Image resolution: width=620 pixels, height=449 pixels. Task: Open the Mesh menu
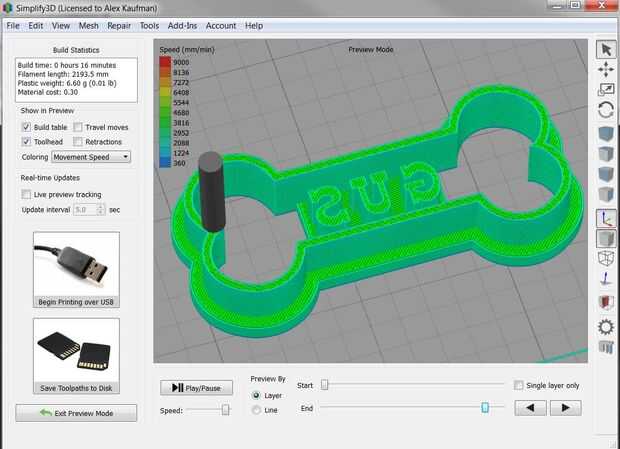(x=89, y=26)
